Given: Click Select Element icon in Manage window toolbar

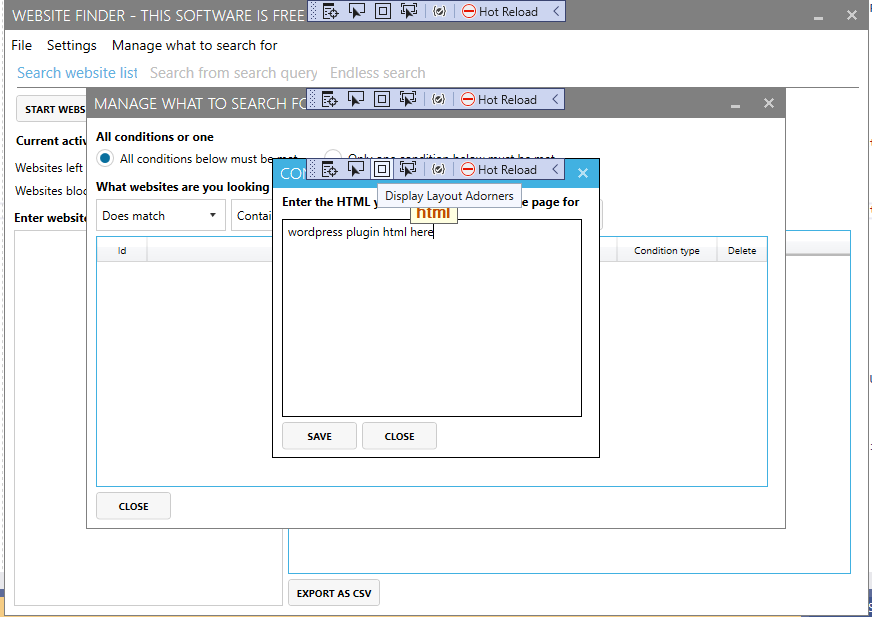Looking at the screenshot, I should [x=355, y=99].
